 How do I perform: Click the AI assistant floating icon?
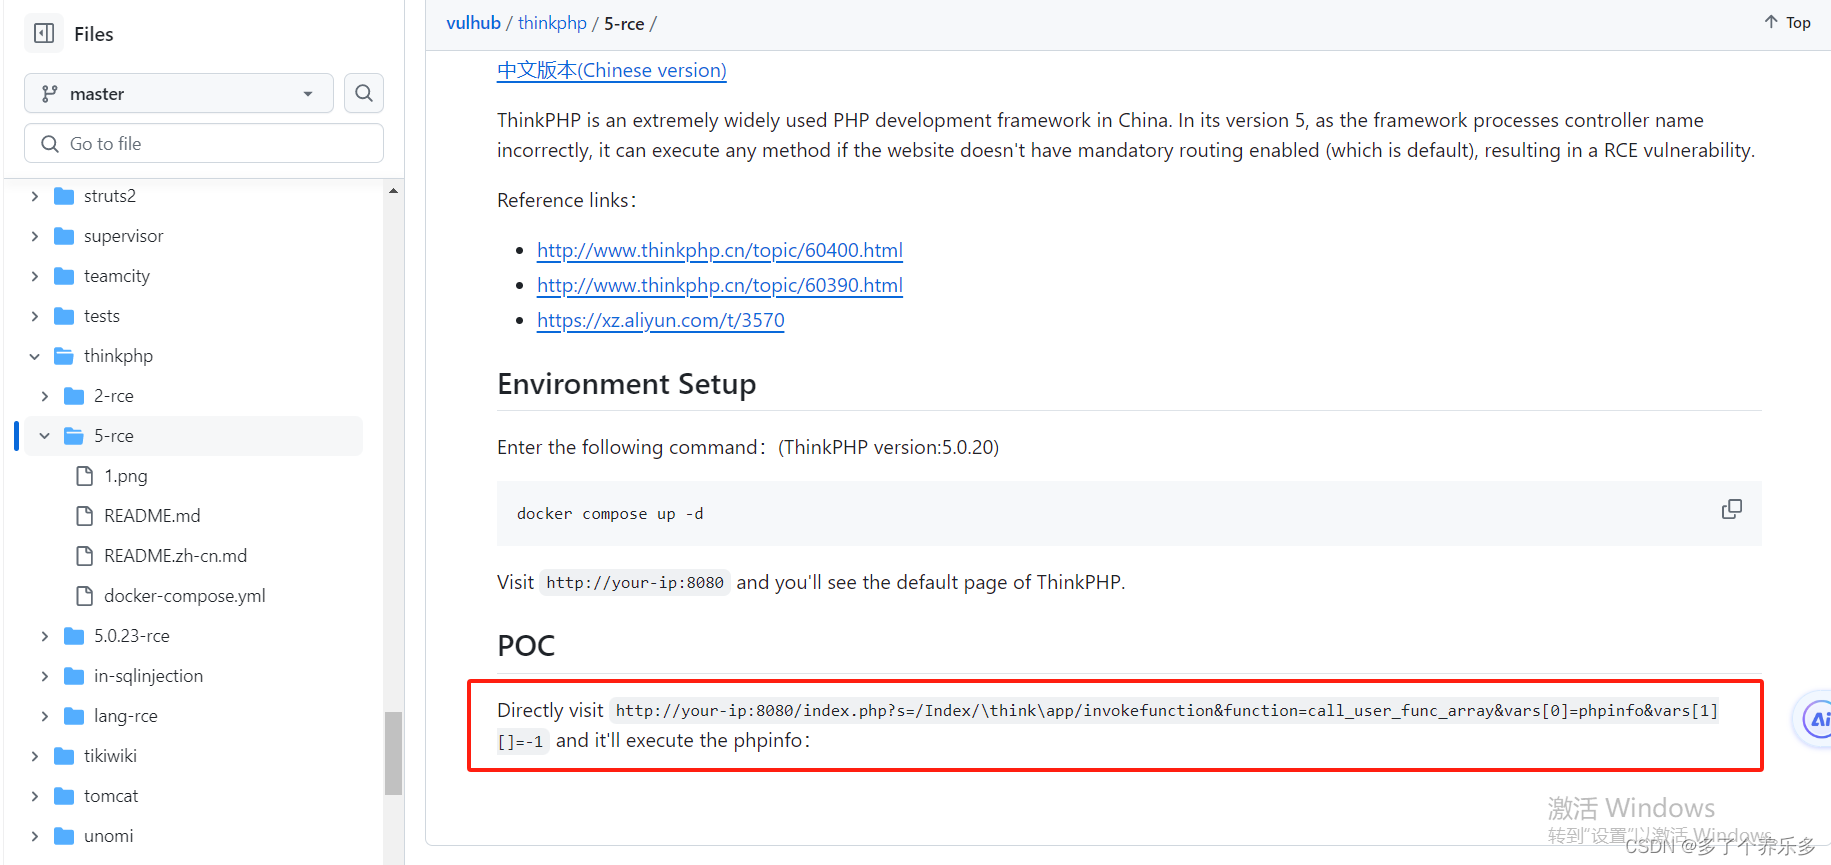tap(1817, 718)
